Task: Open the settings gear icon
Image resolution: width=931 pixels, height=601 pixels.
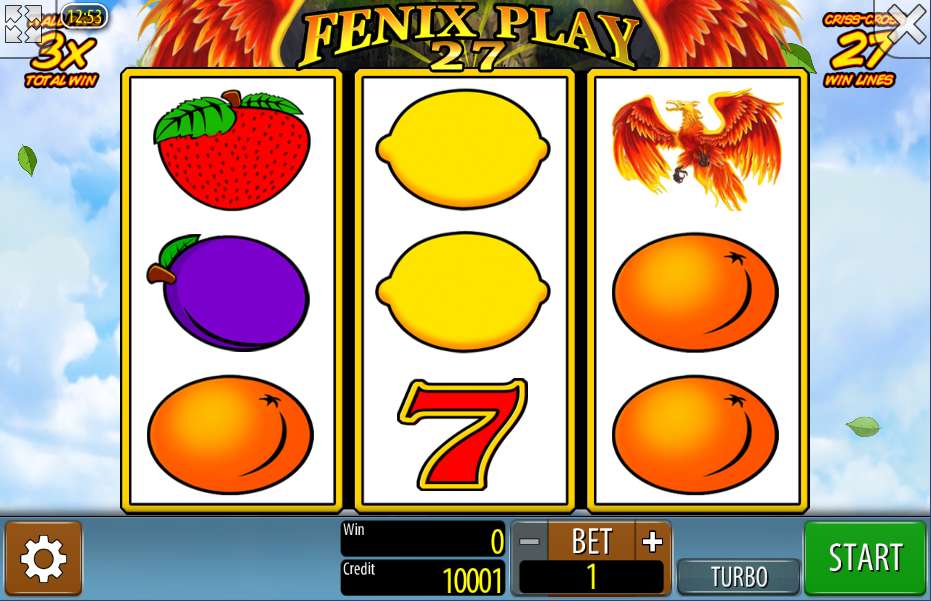Action: (43, 558)
